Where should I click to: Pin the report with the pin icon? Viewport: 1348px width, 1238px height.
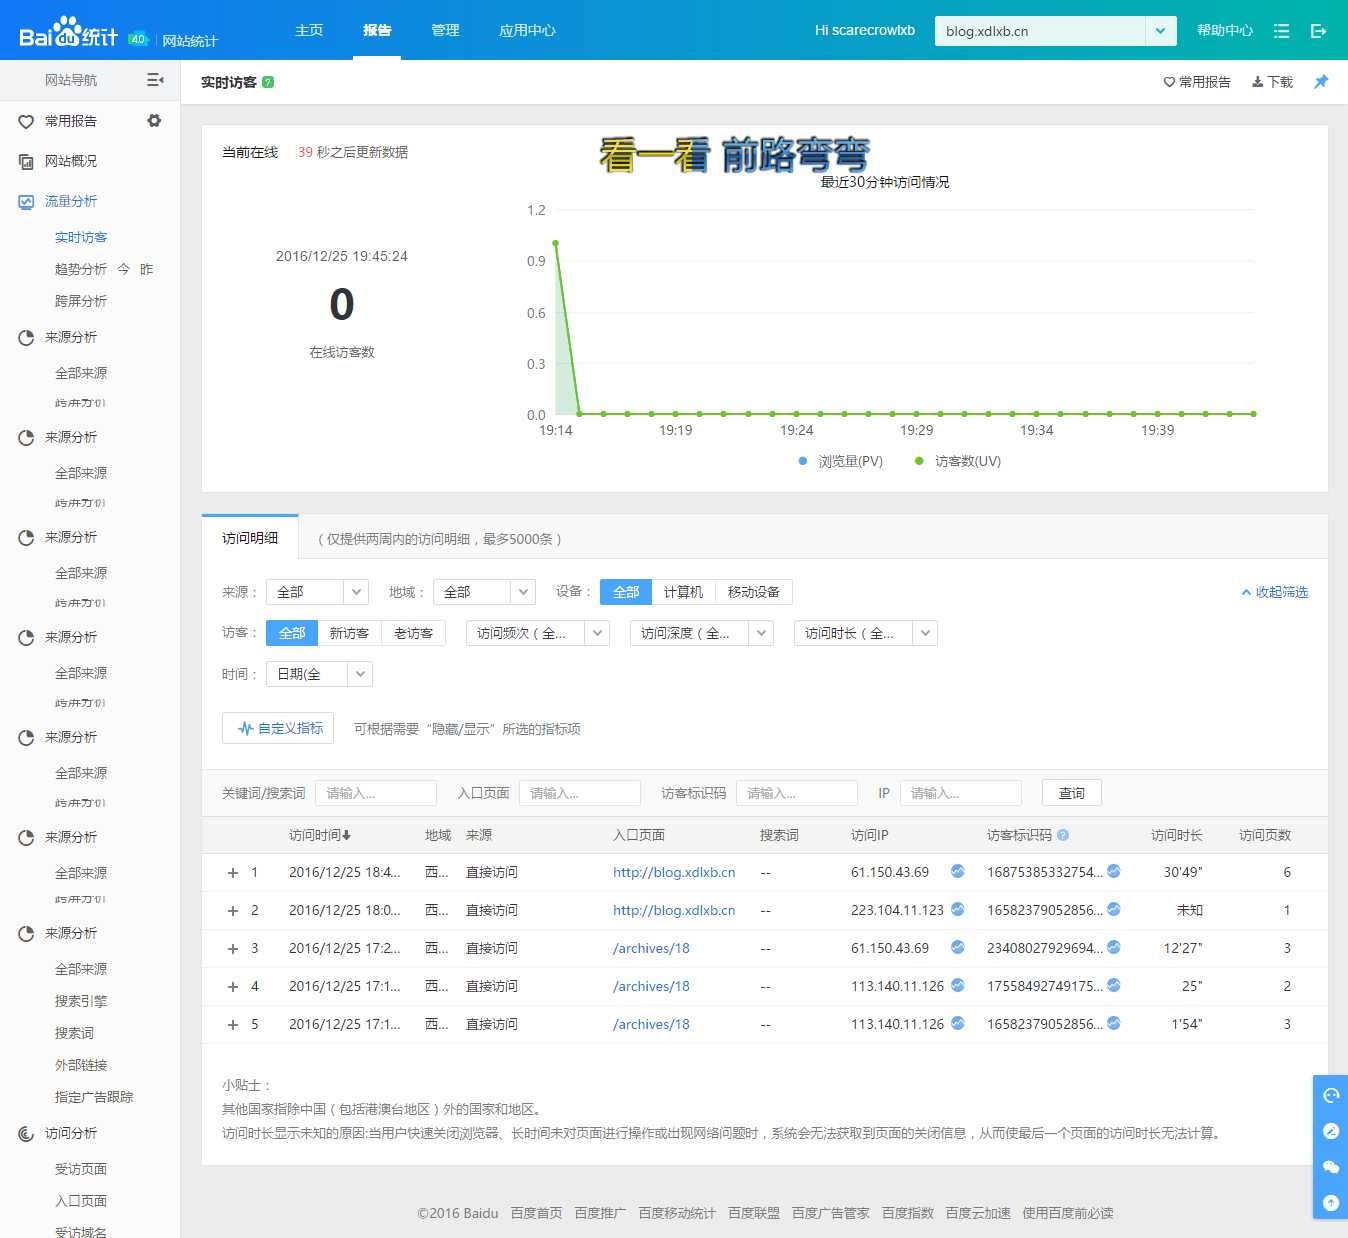click(1321, 82)
